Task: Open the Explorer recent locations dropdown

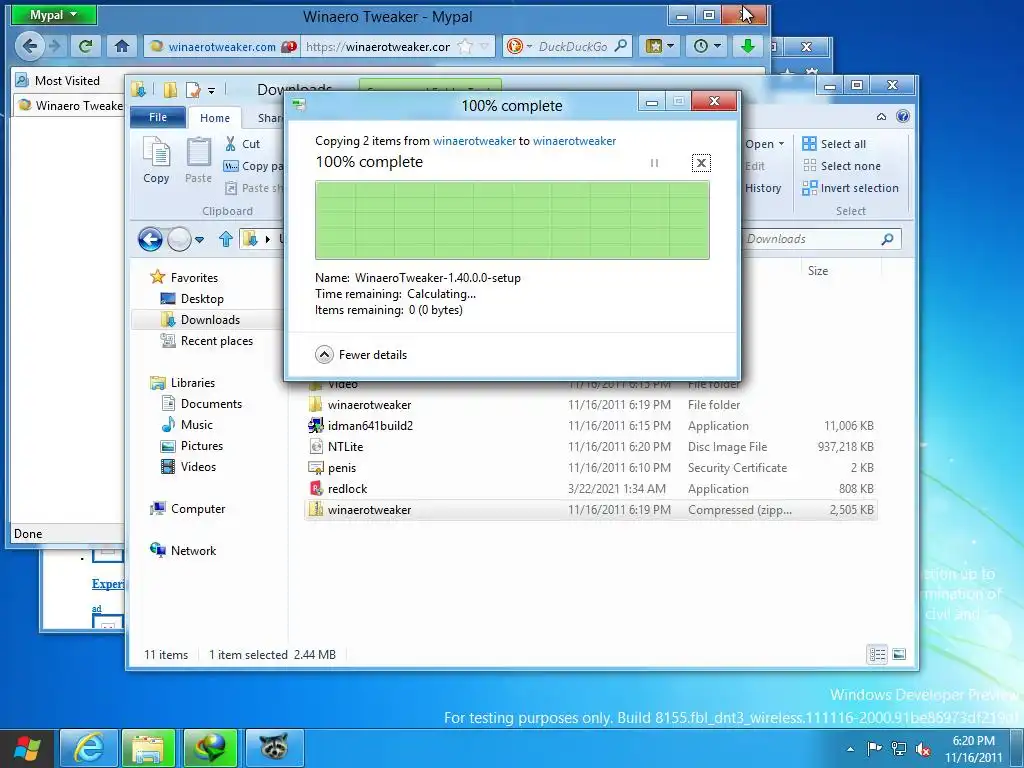Action: point(199,240)
